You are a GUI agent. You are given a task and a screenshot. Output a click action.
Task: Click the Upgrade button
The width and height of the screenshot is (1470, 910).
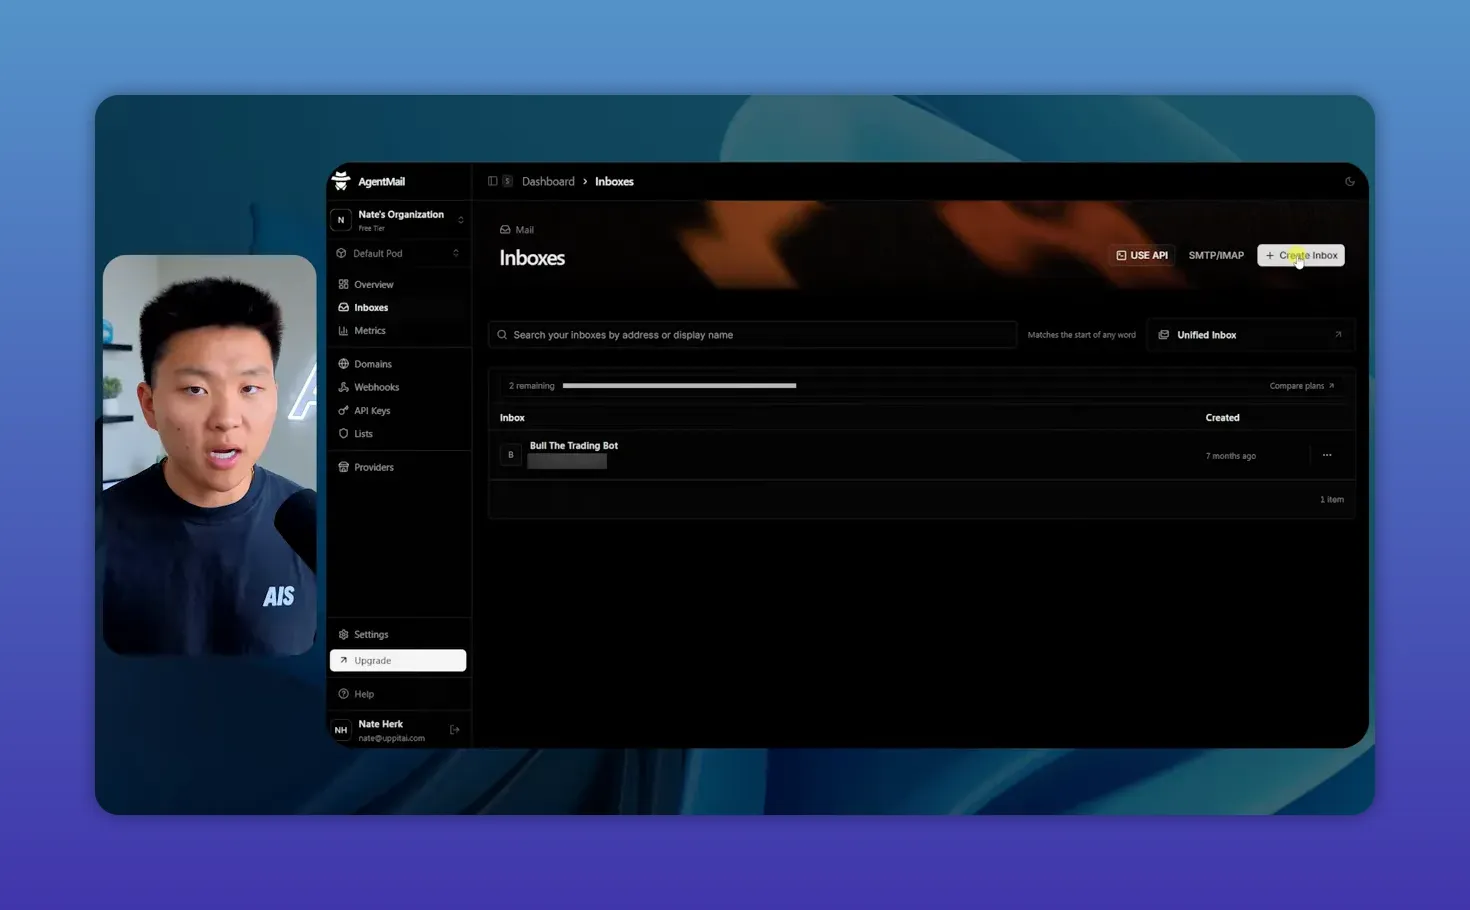click(x=398, y=660)
